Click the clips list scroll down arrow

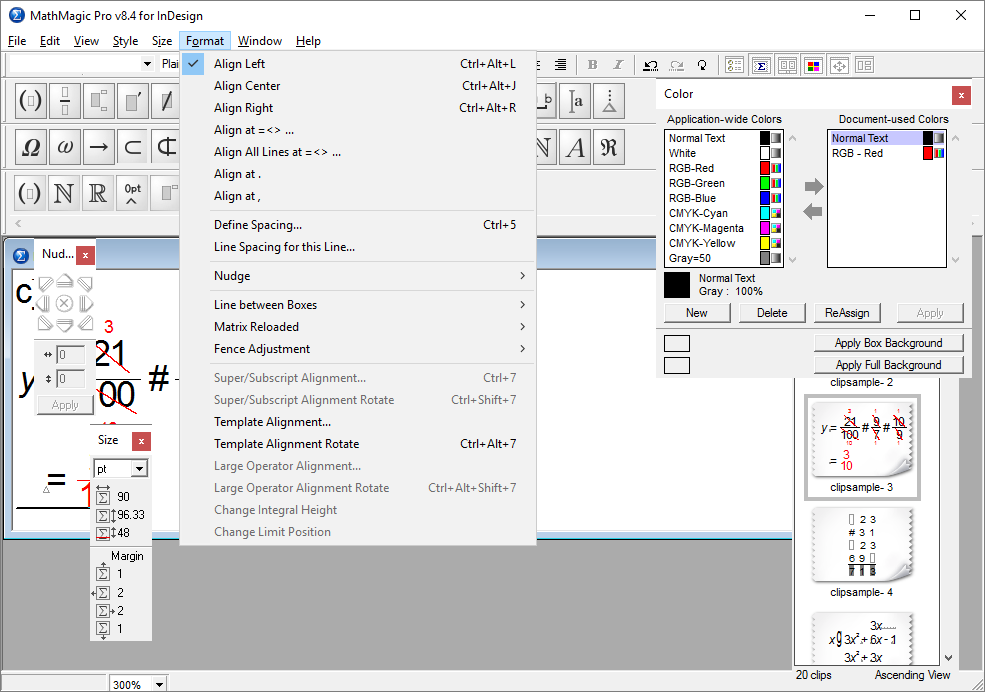coord(949,658)
